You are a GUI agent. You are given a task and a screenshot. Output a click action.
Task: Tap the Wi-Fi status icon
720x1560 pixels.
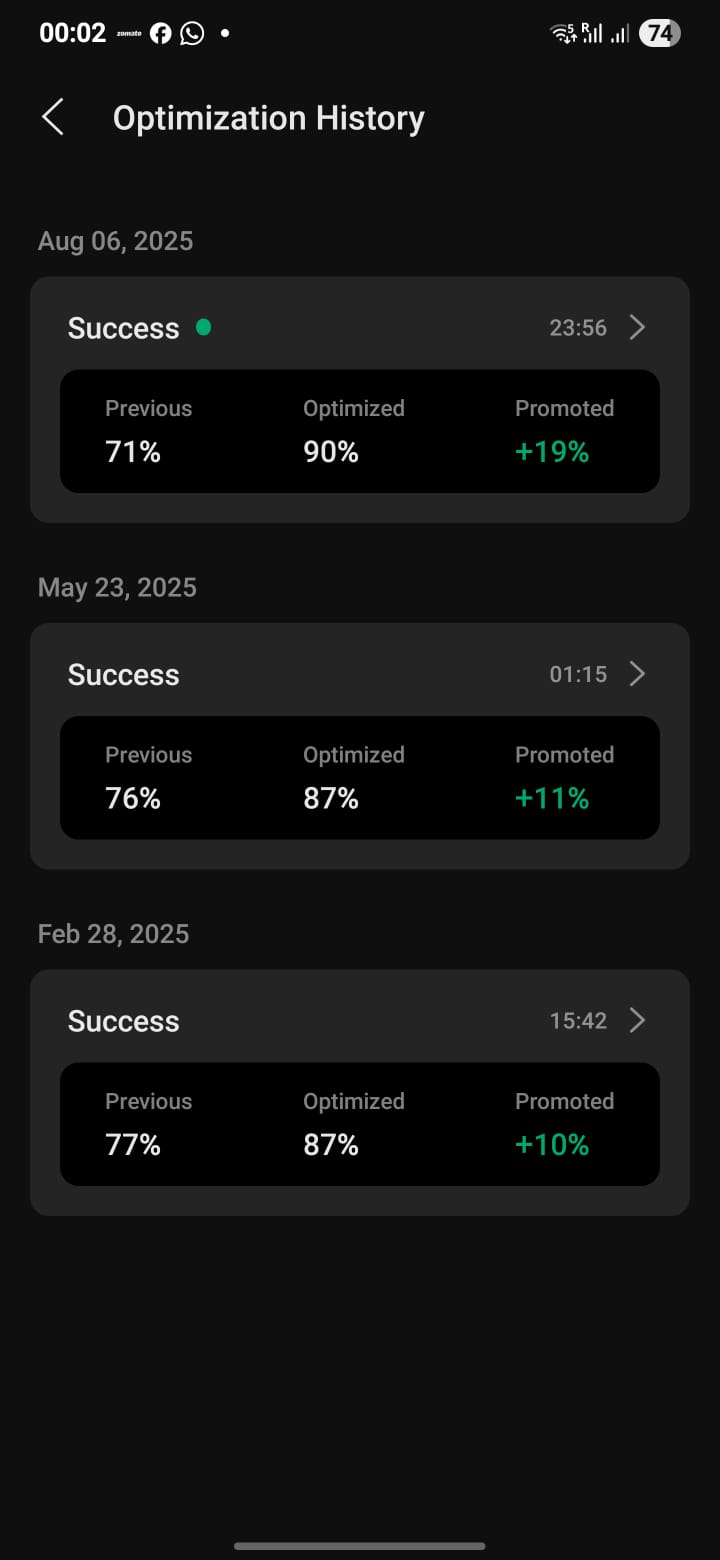[563, 34]
